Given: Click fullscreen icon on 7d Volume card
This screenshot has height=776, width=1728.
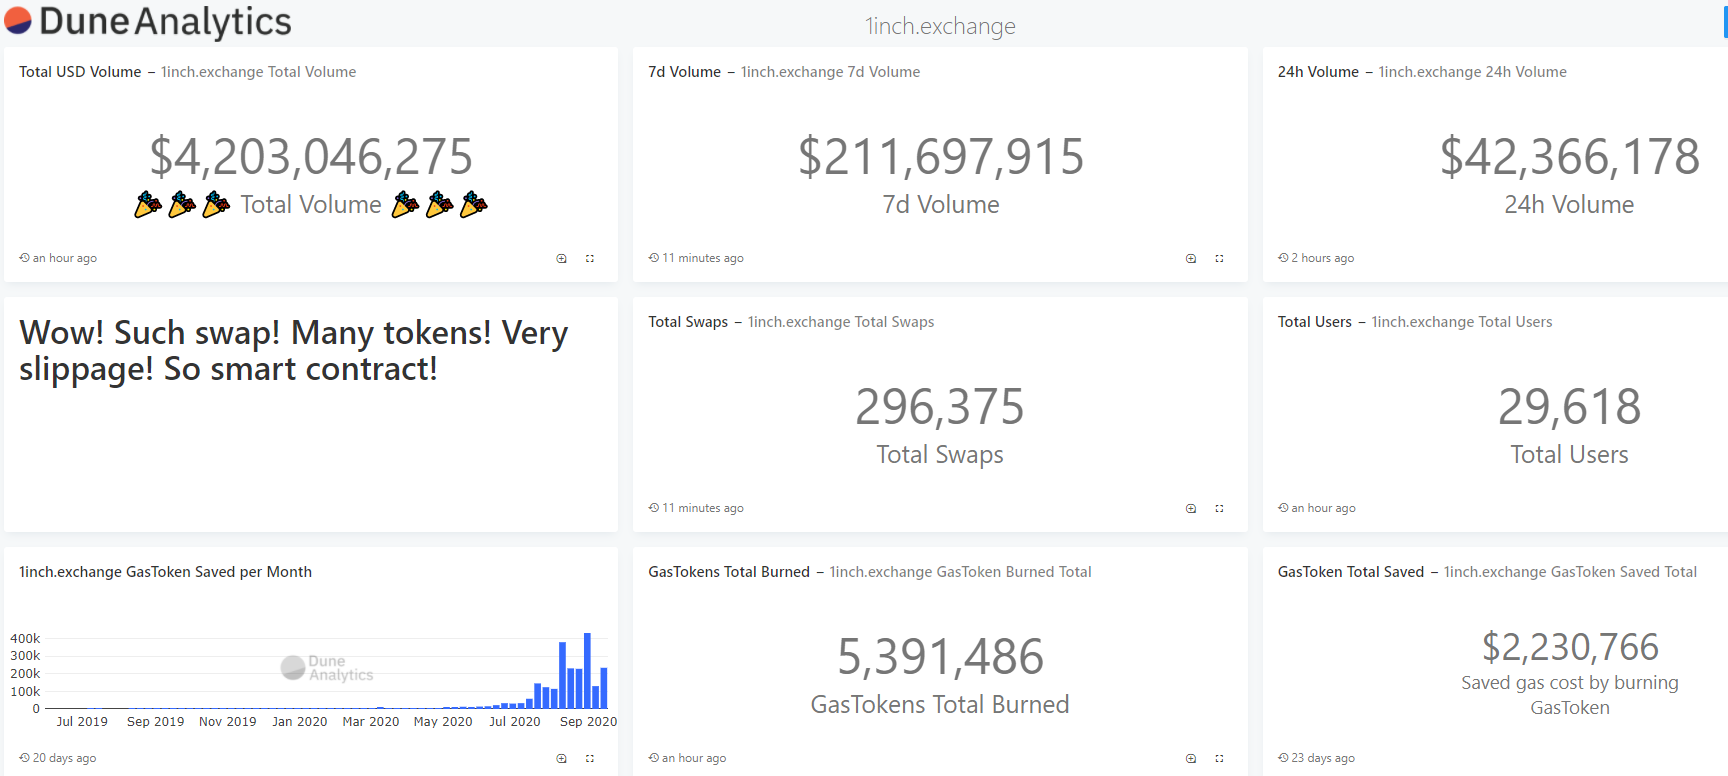Looking at the screenshot, I should tap(1219, 258).
